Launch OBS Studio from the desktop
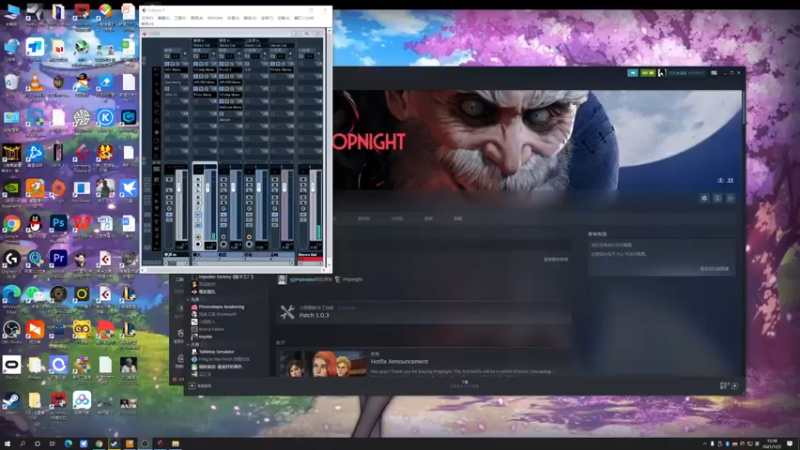Screen dimensions: 800x450 coord(11,330)
